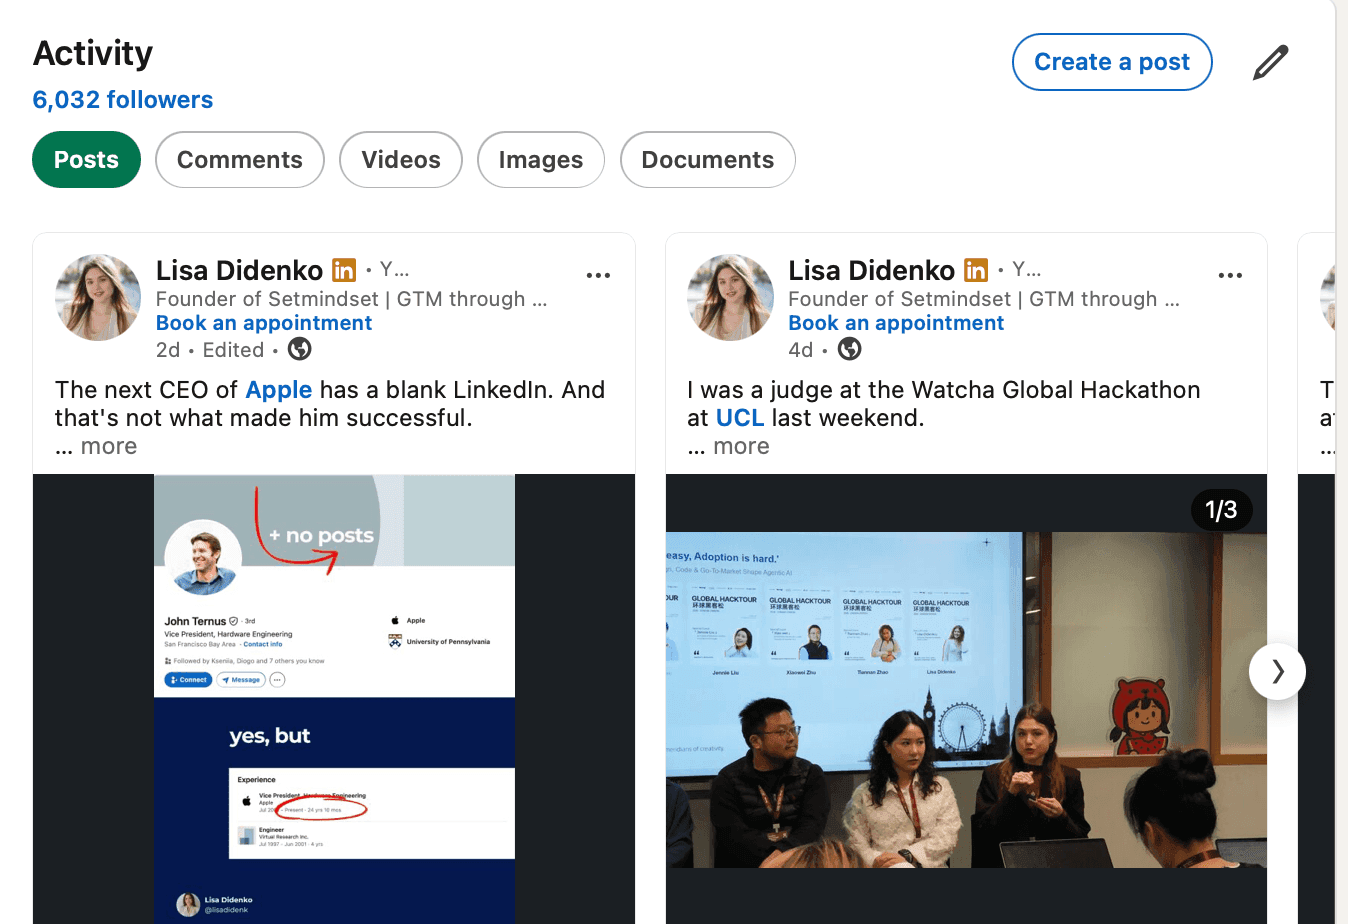The height and width of the screenshot is (924, 1348).
Task: Click 'Founder of Setmindset' headline on Apple post
Action: 352,299
